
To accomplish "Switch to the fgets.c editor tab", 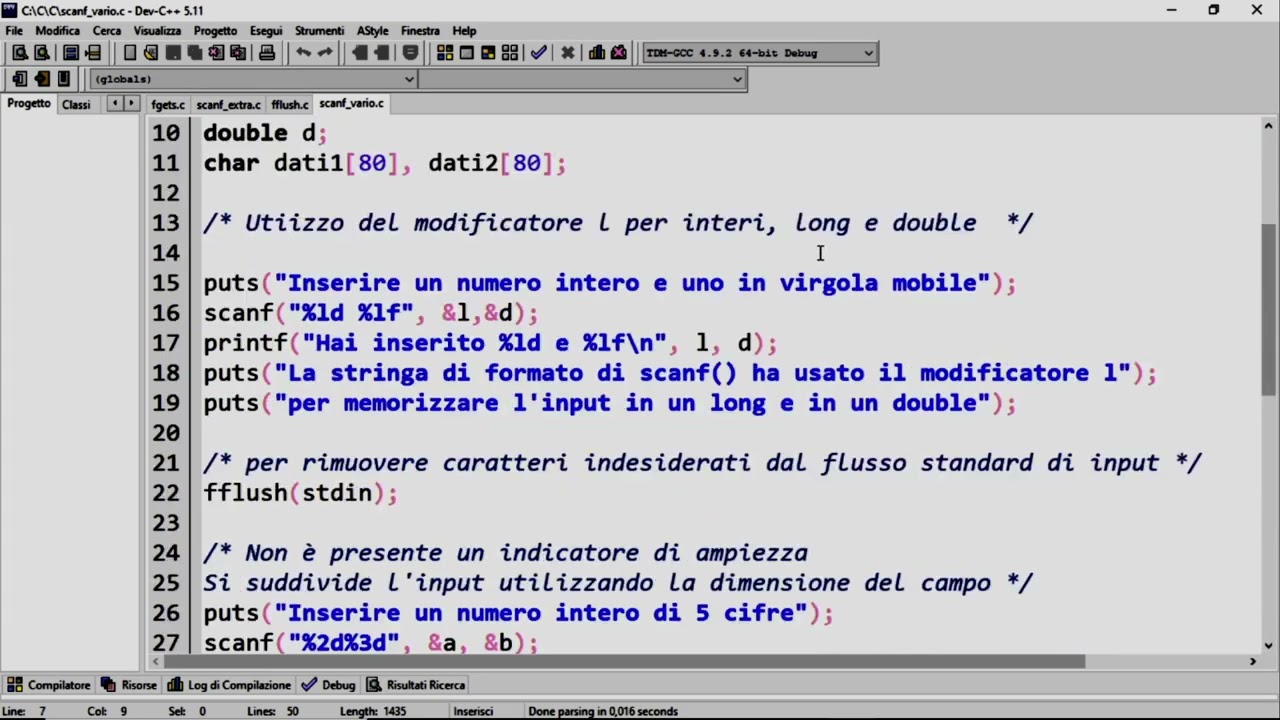I will click(168, 105).
